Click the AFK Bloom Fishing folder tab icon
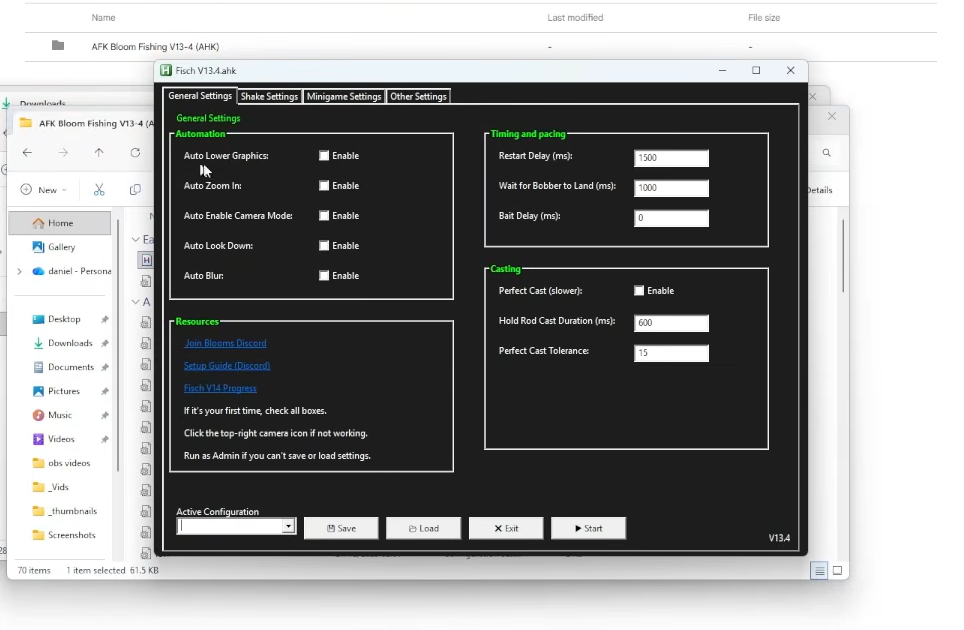964x630 pixels. [26, 123]
